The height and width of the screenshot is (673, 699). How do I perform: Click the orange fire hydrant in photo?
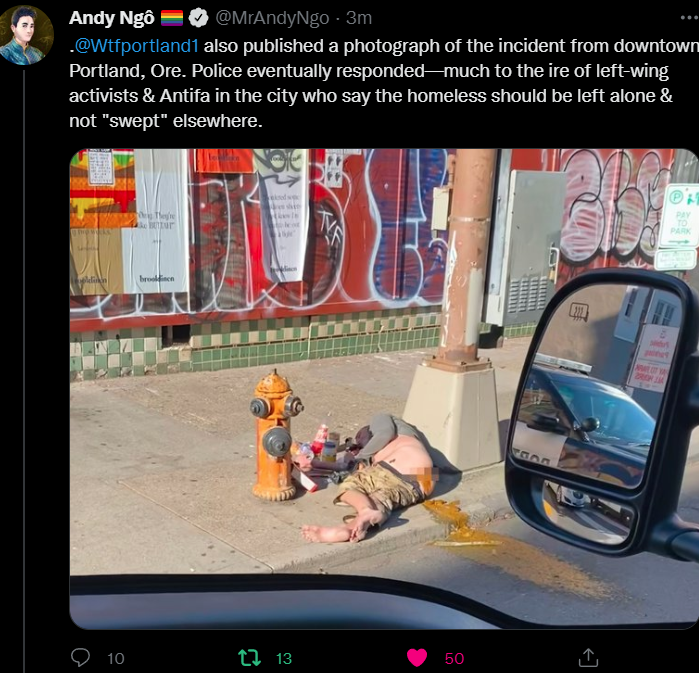276,435
